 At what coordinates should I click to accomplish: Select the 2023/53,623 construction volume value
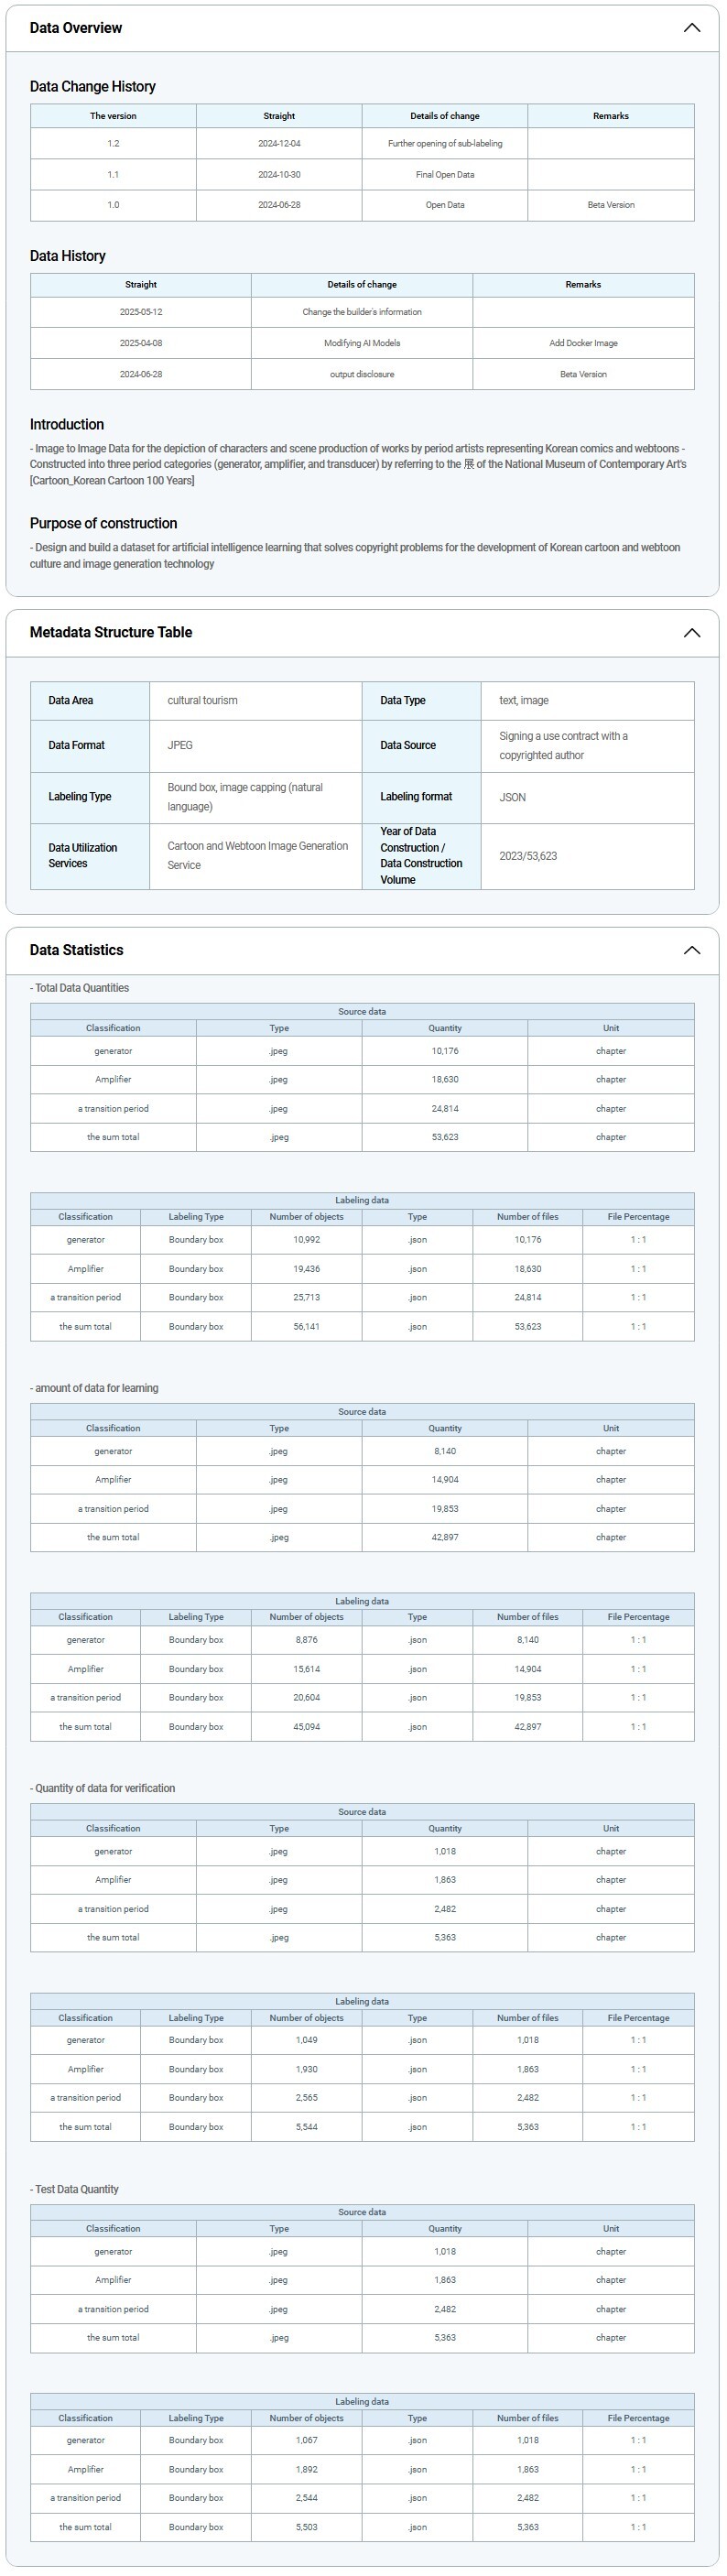528,857
